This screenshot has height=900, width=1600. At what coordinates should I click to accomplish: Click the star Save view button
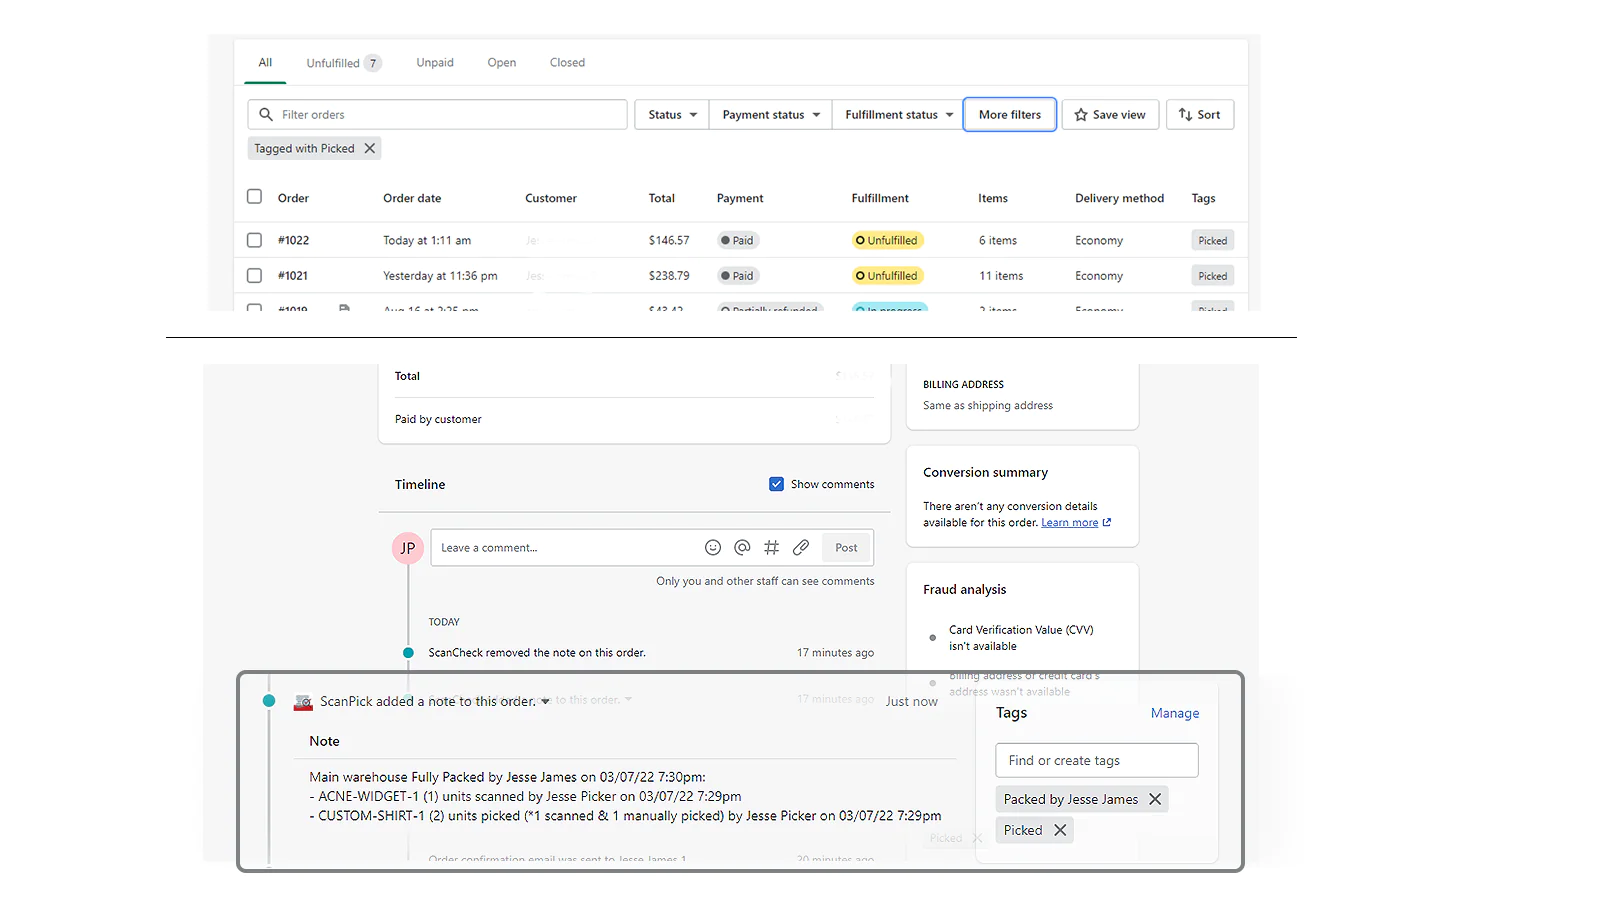click(x=1110, y=115)
